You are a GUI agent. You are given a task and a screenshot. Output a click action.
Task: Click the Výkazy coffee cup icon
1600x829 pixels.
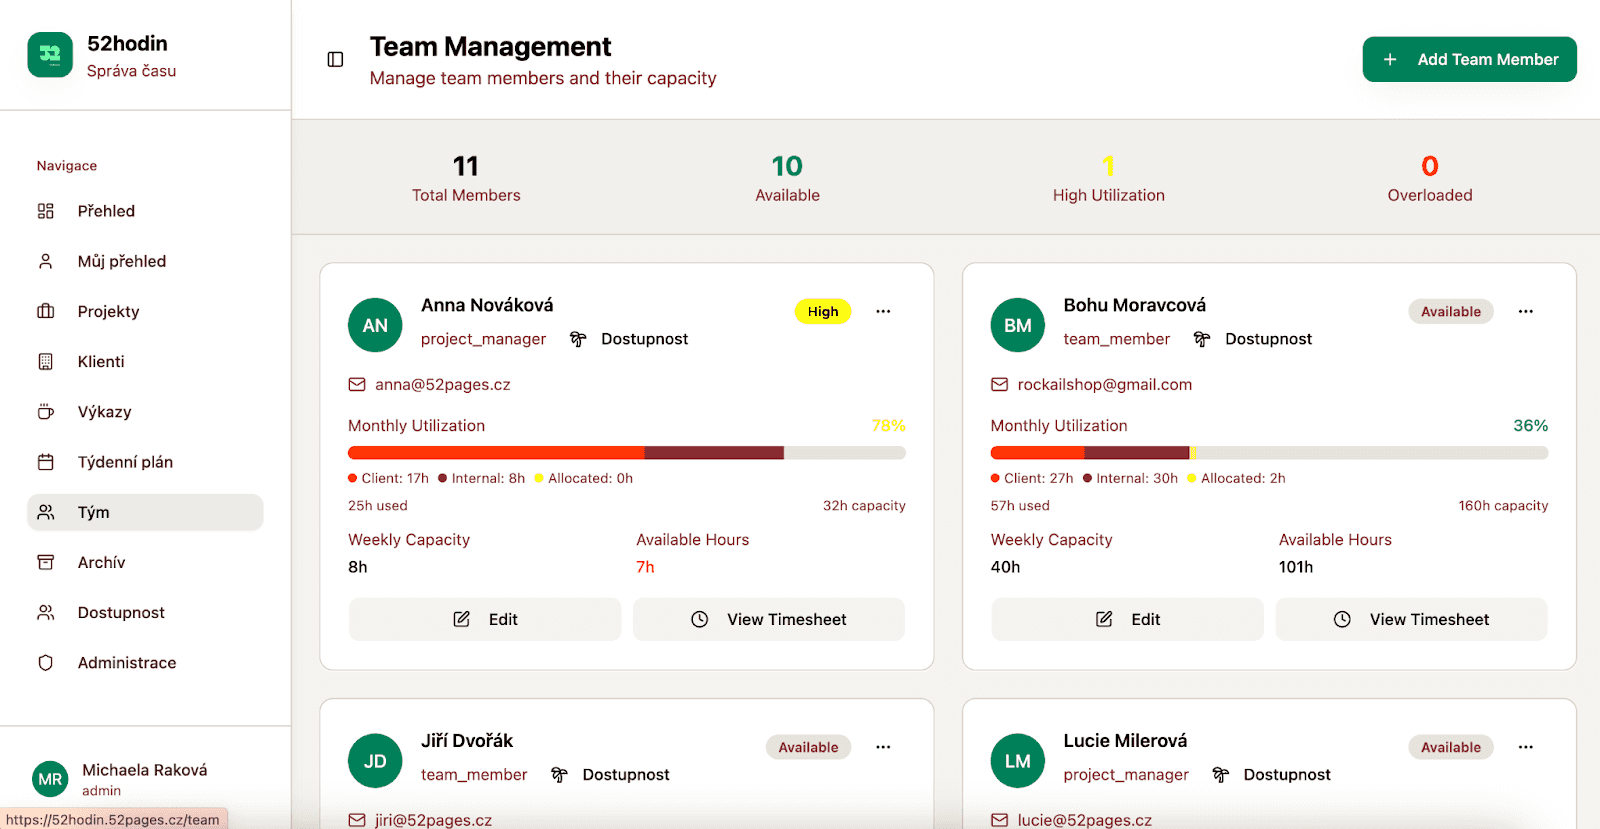(46, 412)
